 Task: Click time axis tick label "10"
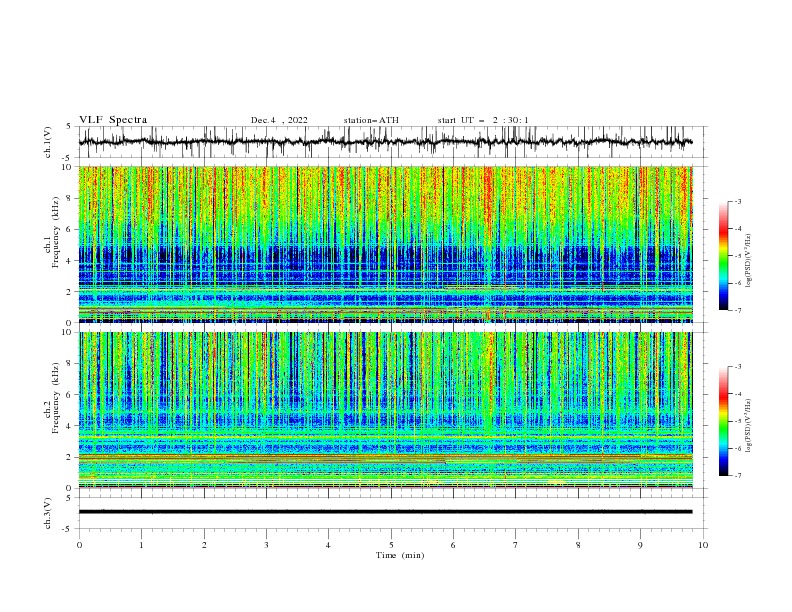point(703,545)
